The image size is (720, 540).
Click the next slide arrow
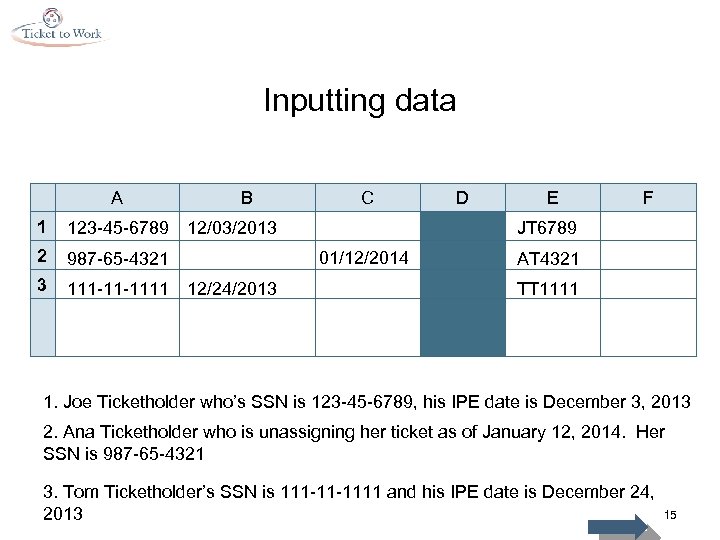[x=618, y=525]
